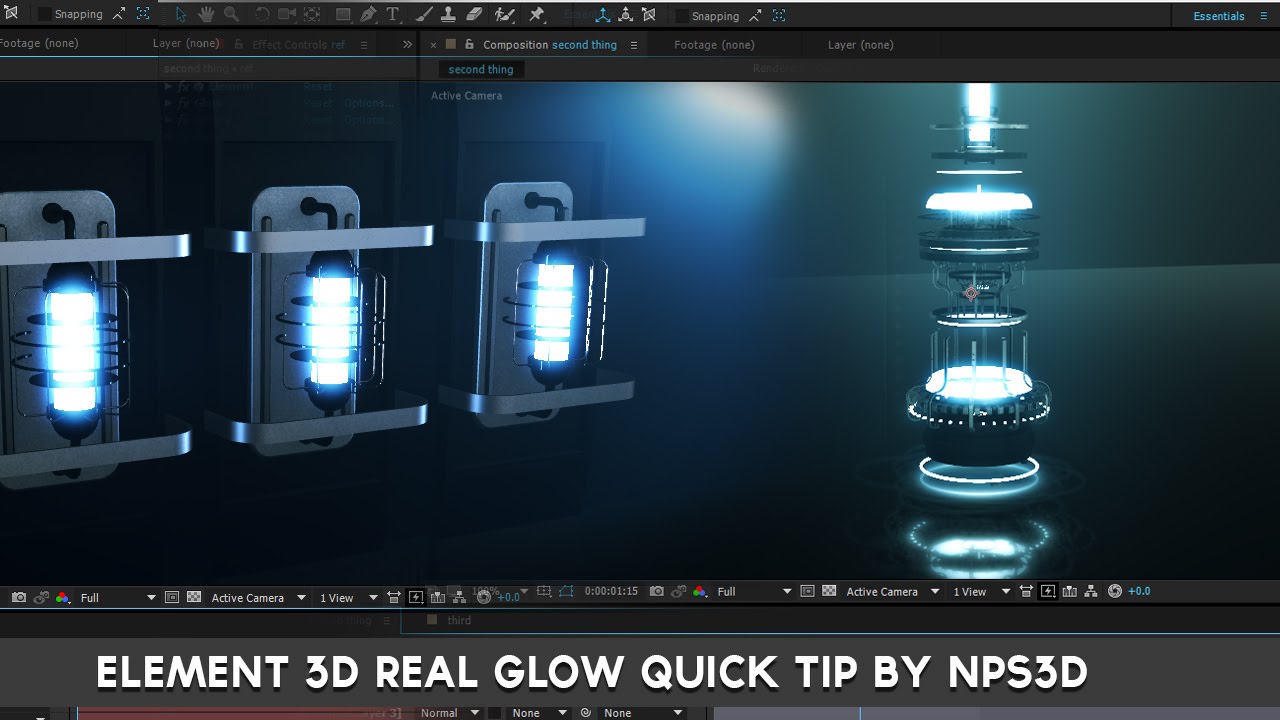Open the Effect Controls ref tab
Viewport: 1280px width, 720px height.
click(300, 44)
